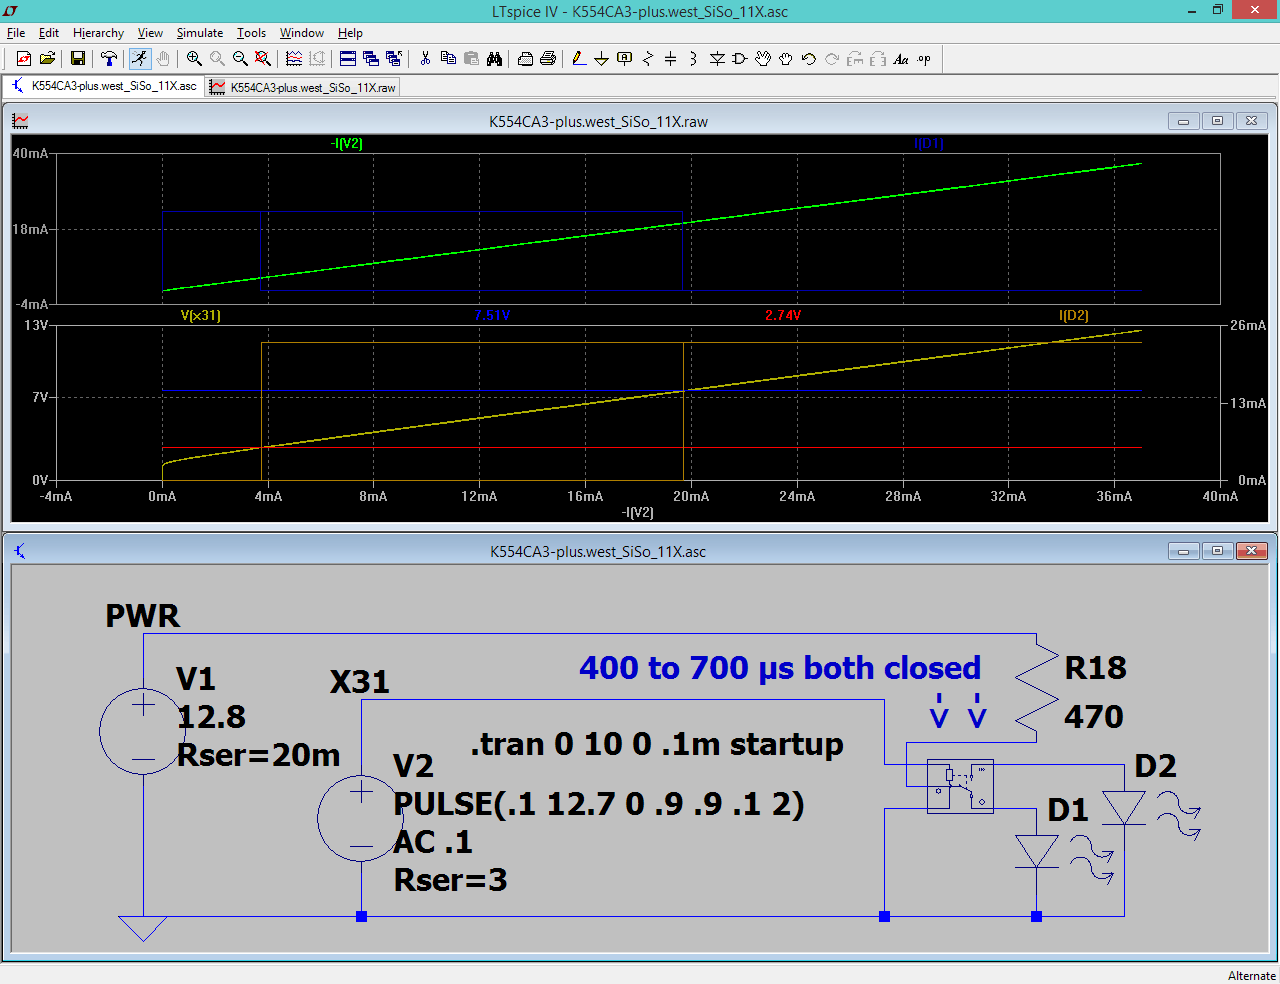Viewport: 1280px width, 984px height.
Task: Select the Cut scissors tool
Action: pyautogui.click(x=425, y=59)
